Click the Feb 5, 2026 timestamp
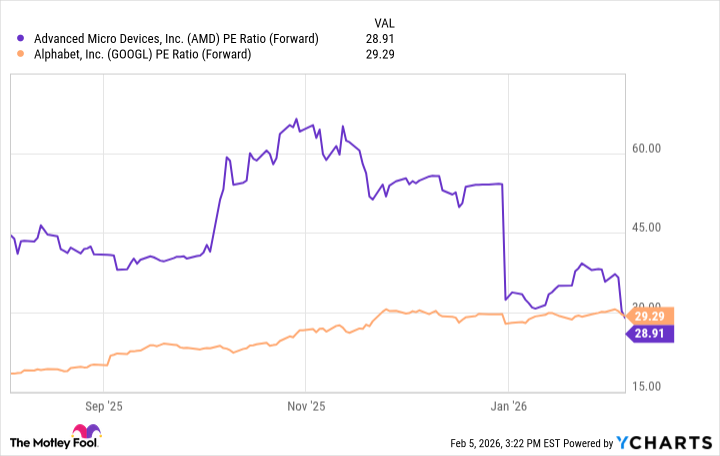720x456 pixels. click(x=508, y=443)
